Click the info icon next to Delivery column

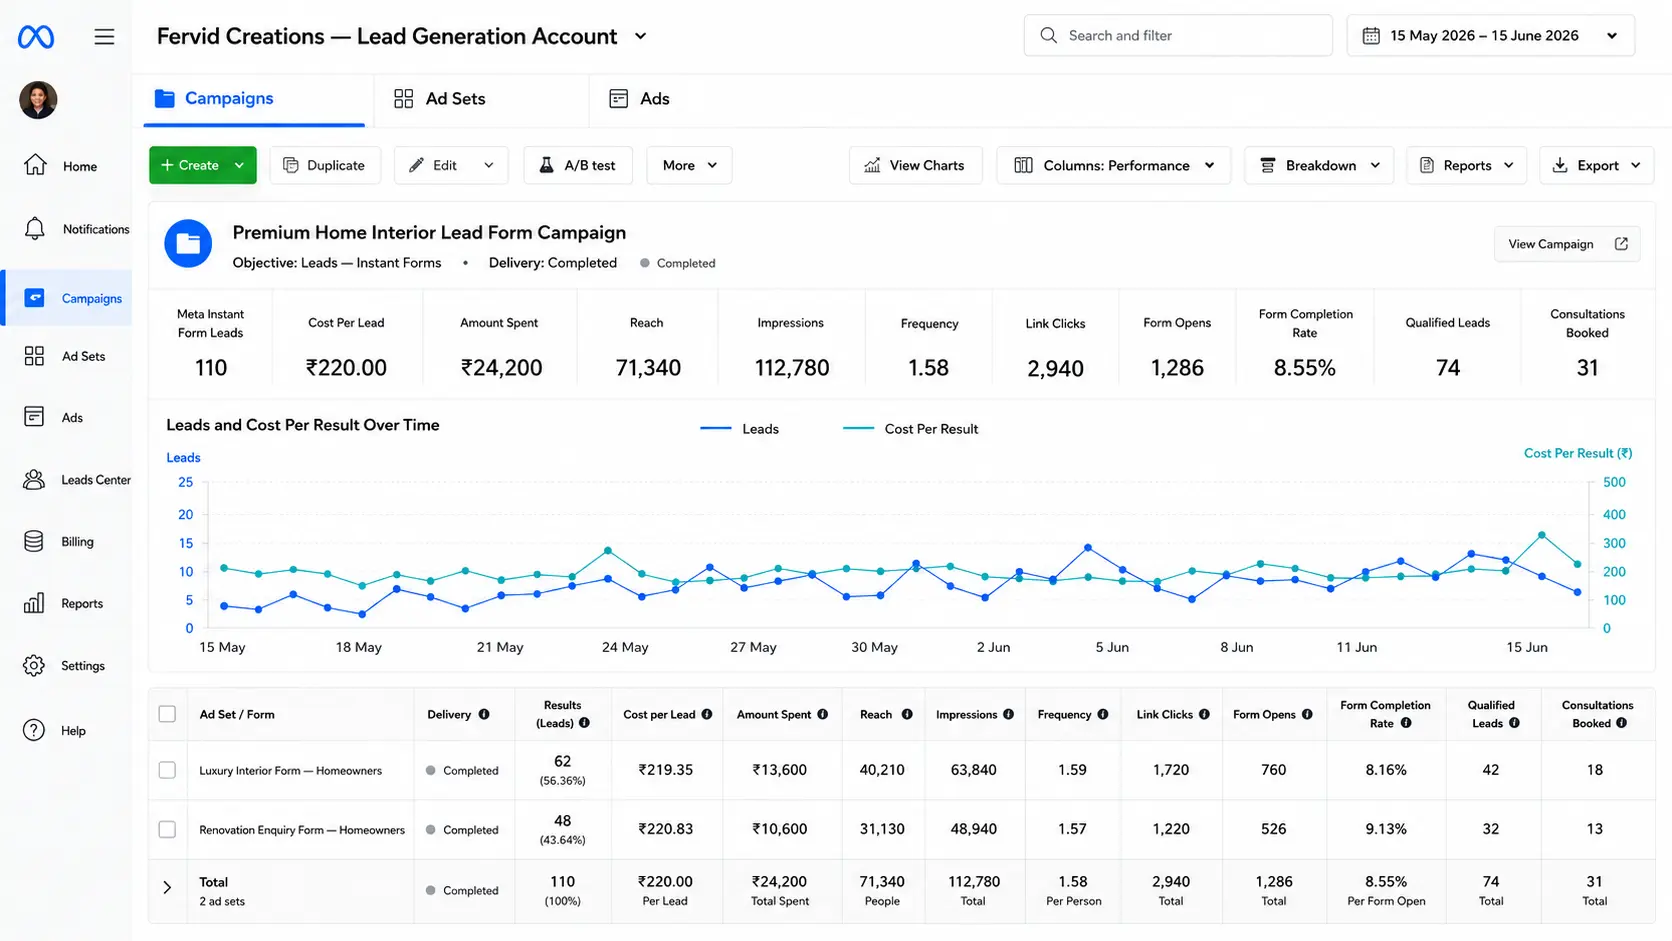(484, 714)
